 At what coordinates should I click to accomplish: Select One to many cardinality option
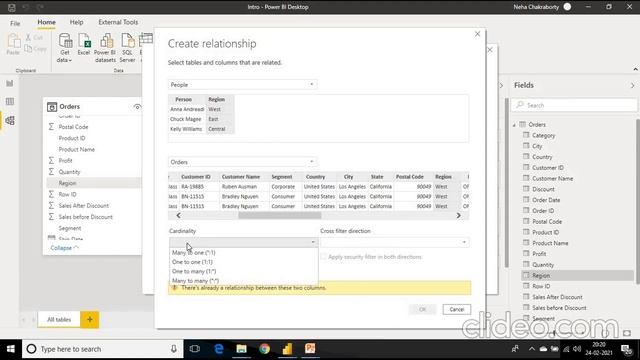pyautogui.click(x=244, y=271)
